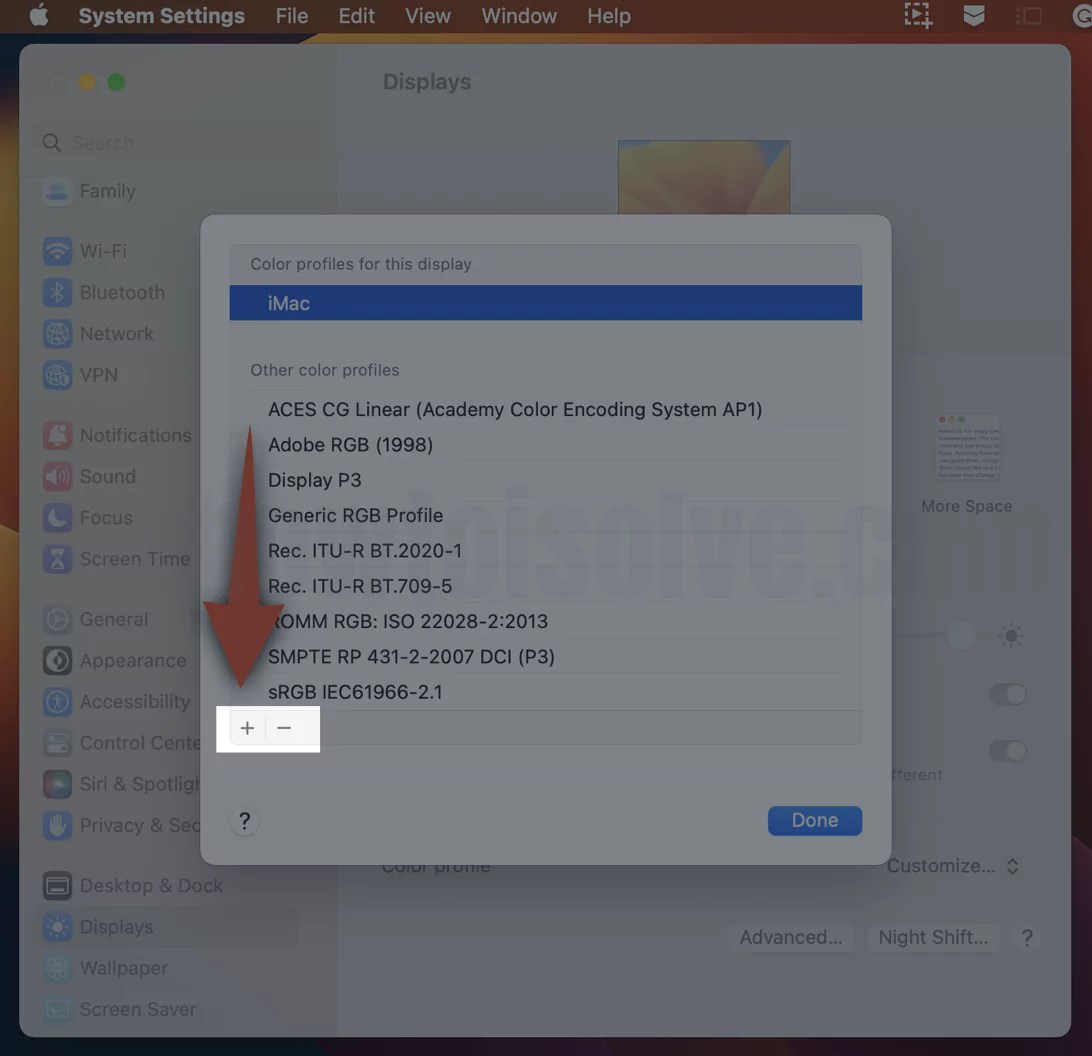This screenshot has height=1056, width=1092.
Task: Open Notifications settings
Action: 135,435
